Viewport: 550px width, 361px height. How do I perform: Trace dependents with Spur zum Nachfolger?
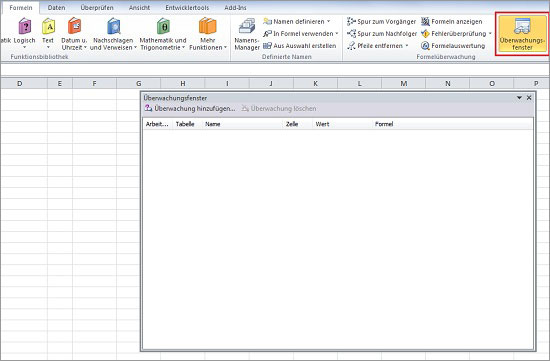coord(382,34)
